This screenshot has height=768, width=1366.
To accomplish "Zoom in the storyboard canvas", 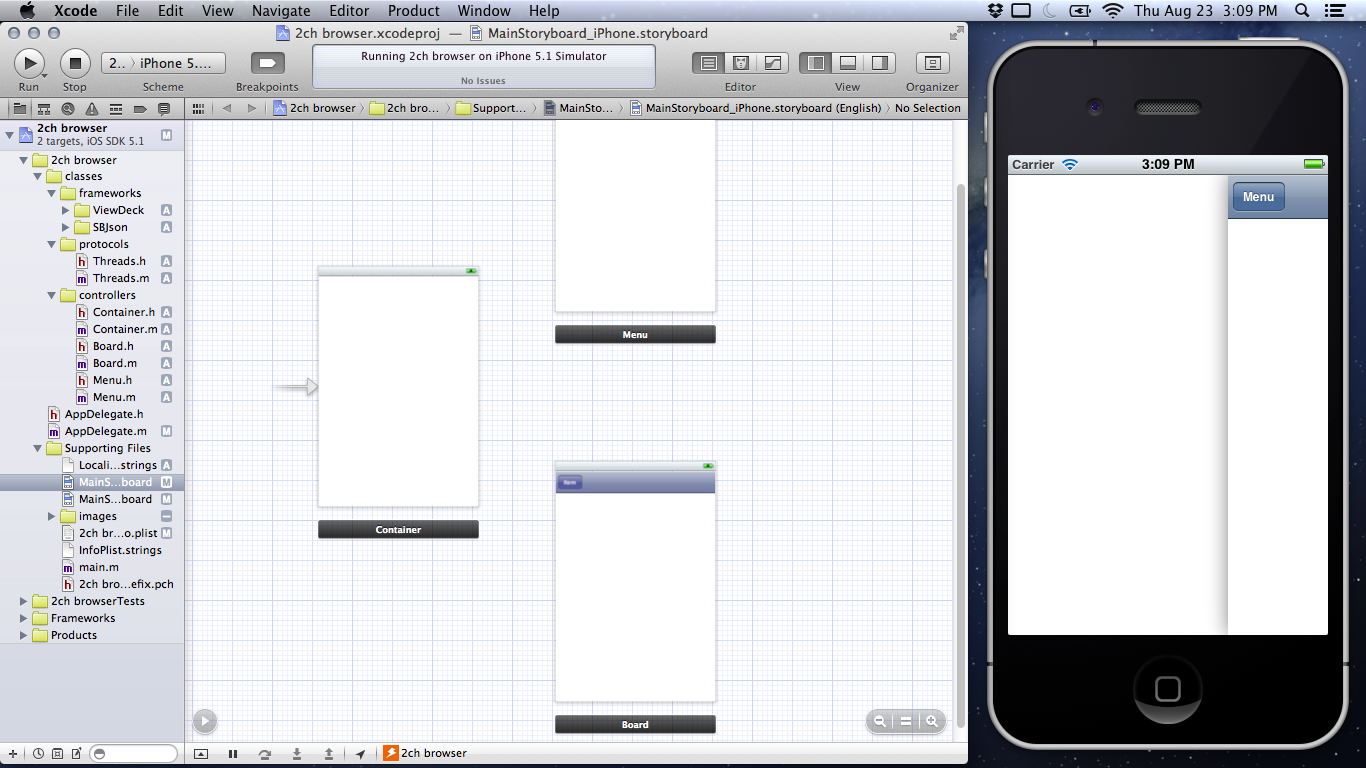I will (x=932, y=721).
